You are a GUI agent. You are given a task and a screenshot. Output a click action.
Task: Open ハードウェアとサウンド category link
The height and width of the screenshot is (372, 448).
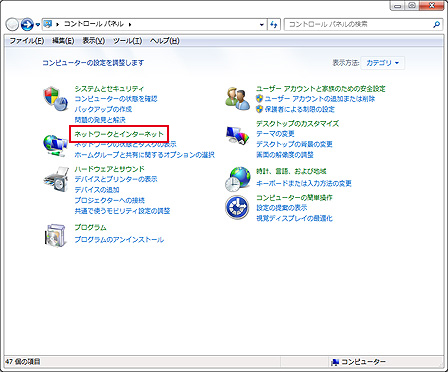click(109, 169)
